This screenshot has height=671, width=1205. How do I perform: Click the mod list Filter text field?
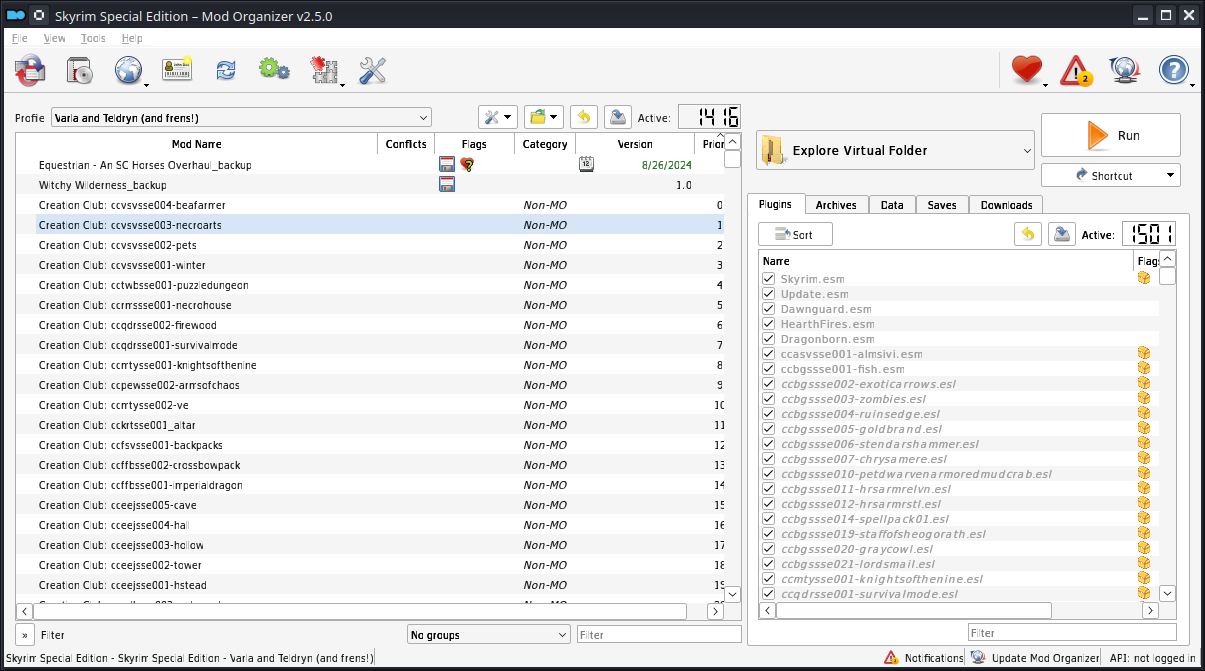(659, 635)
